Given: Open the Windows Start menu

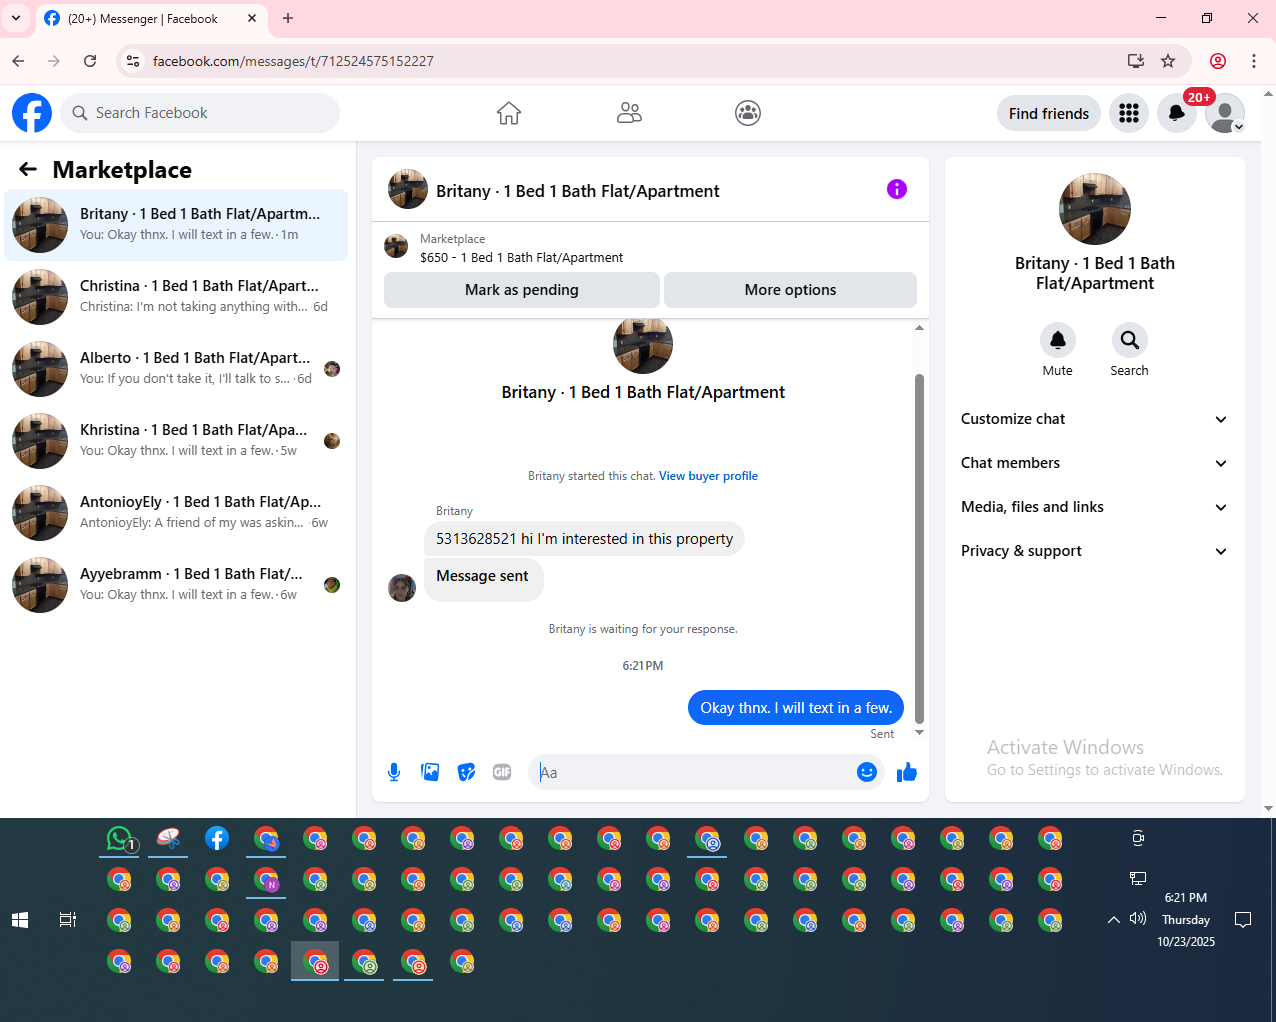Looking at the screenshot, I should (x=20, y=920).
